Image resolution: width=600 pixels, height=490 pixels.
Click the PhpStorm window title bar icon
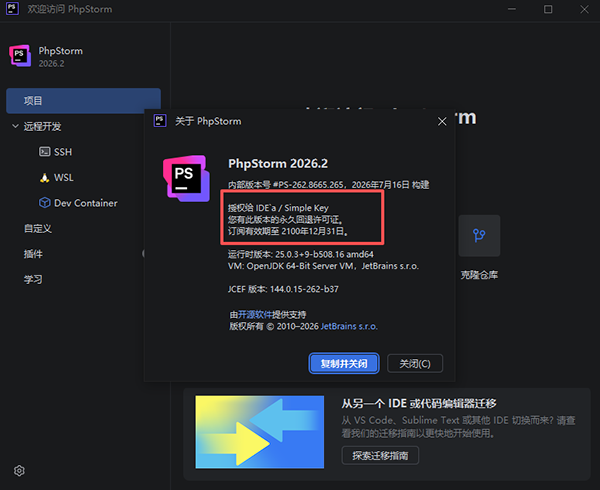pos(12,8)
